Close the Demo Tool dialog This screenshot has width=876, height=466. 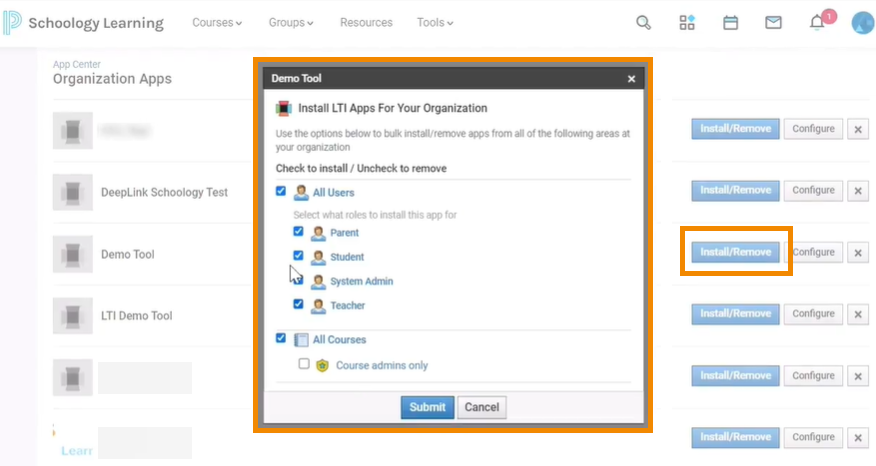[x=631, y=78]
